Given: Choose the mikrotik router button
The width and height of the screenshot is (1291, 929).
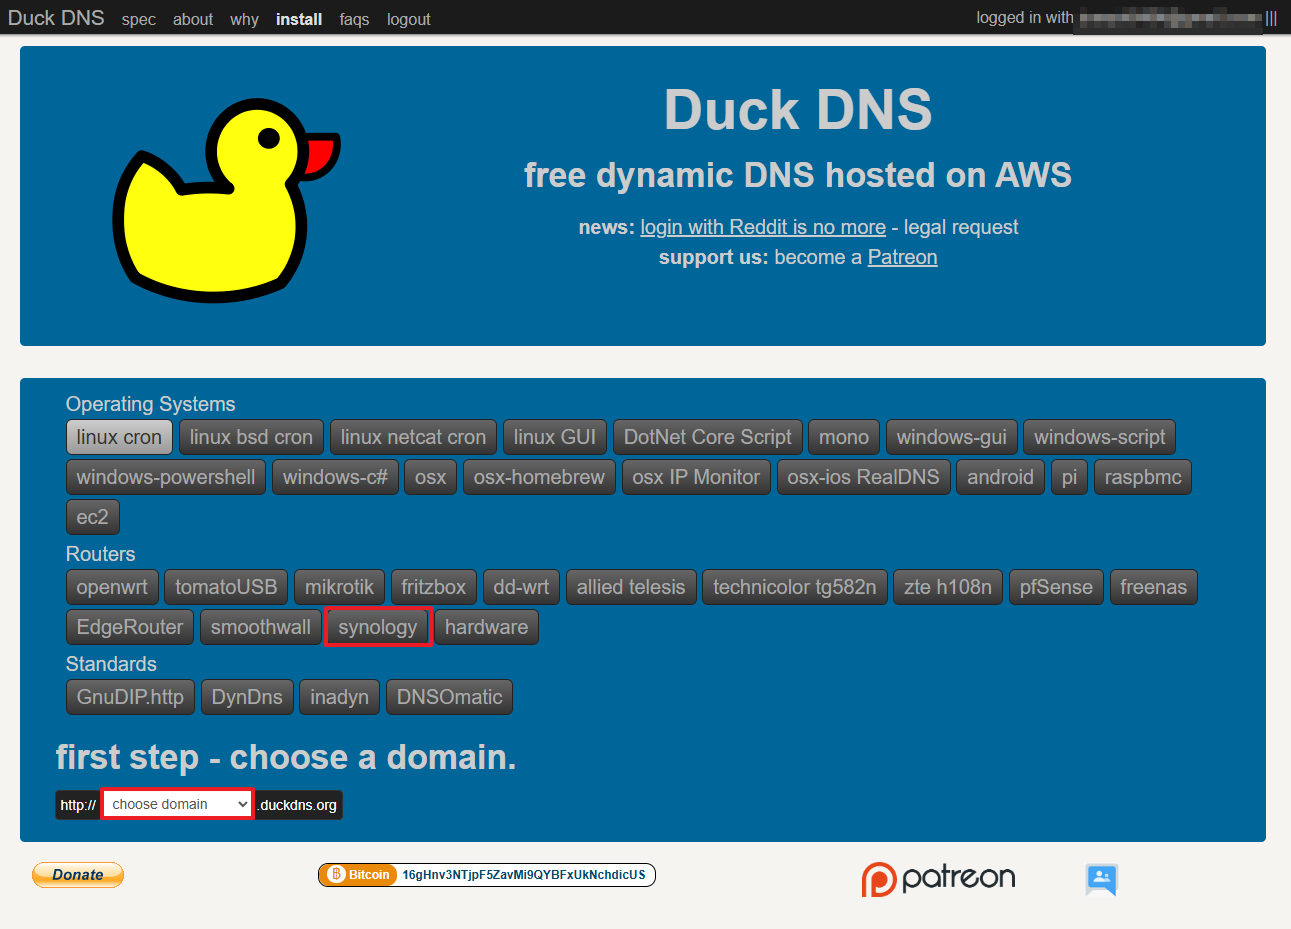Looking at the screenshot, I should click(340, 587).
